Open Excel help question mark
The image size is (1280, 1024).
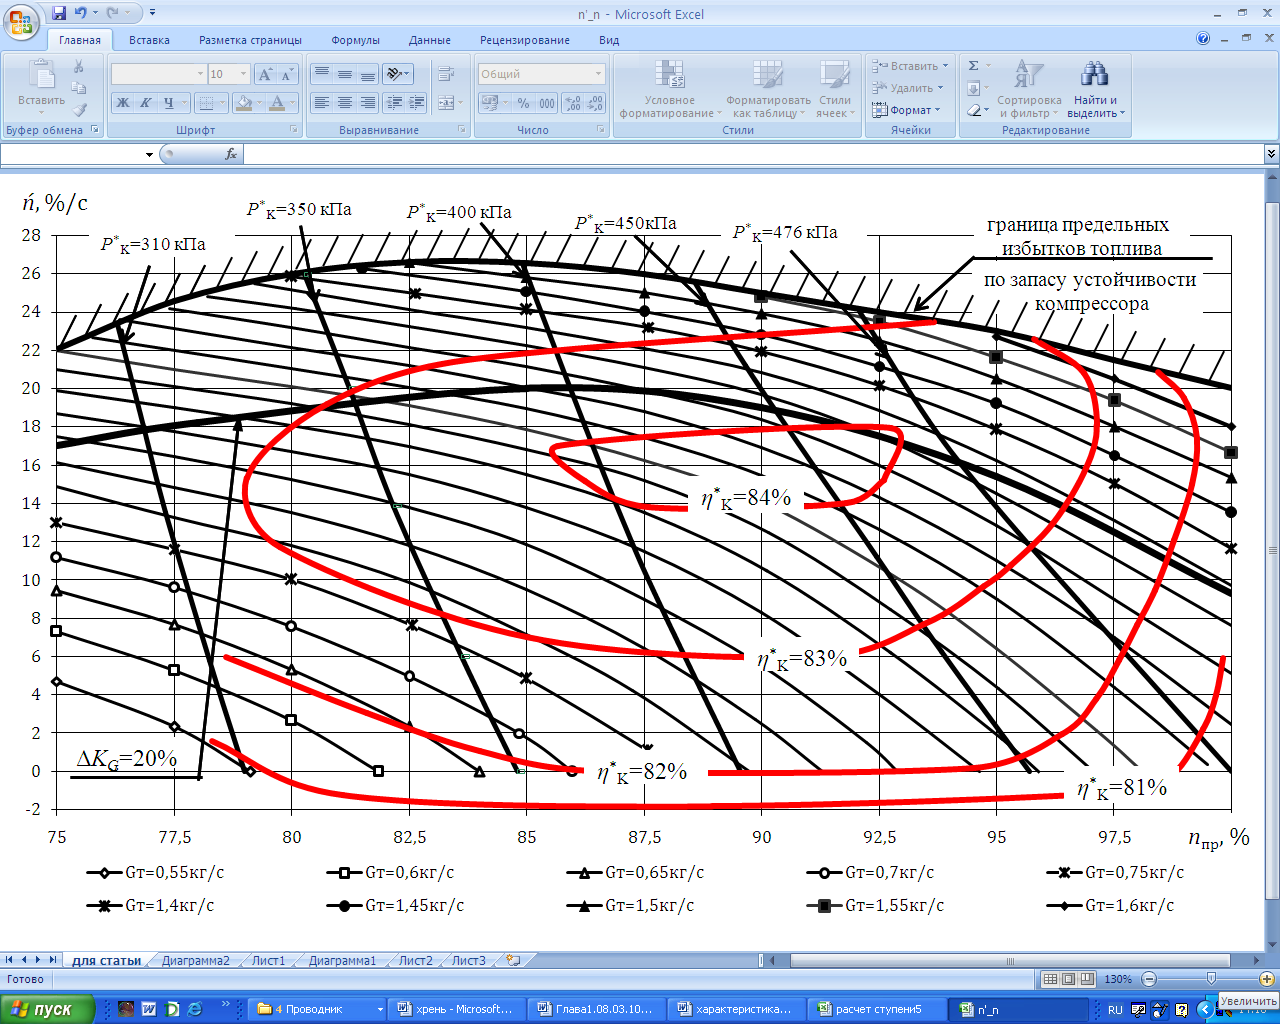pyautogui.click(x=1203, y=39)
